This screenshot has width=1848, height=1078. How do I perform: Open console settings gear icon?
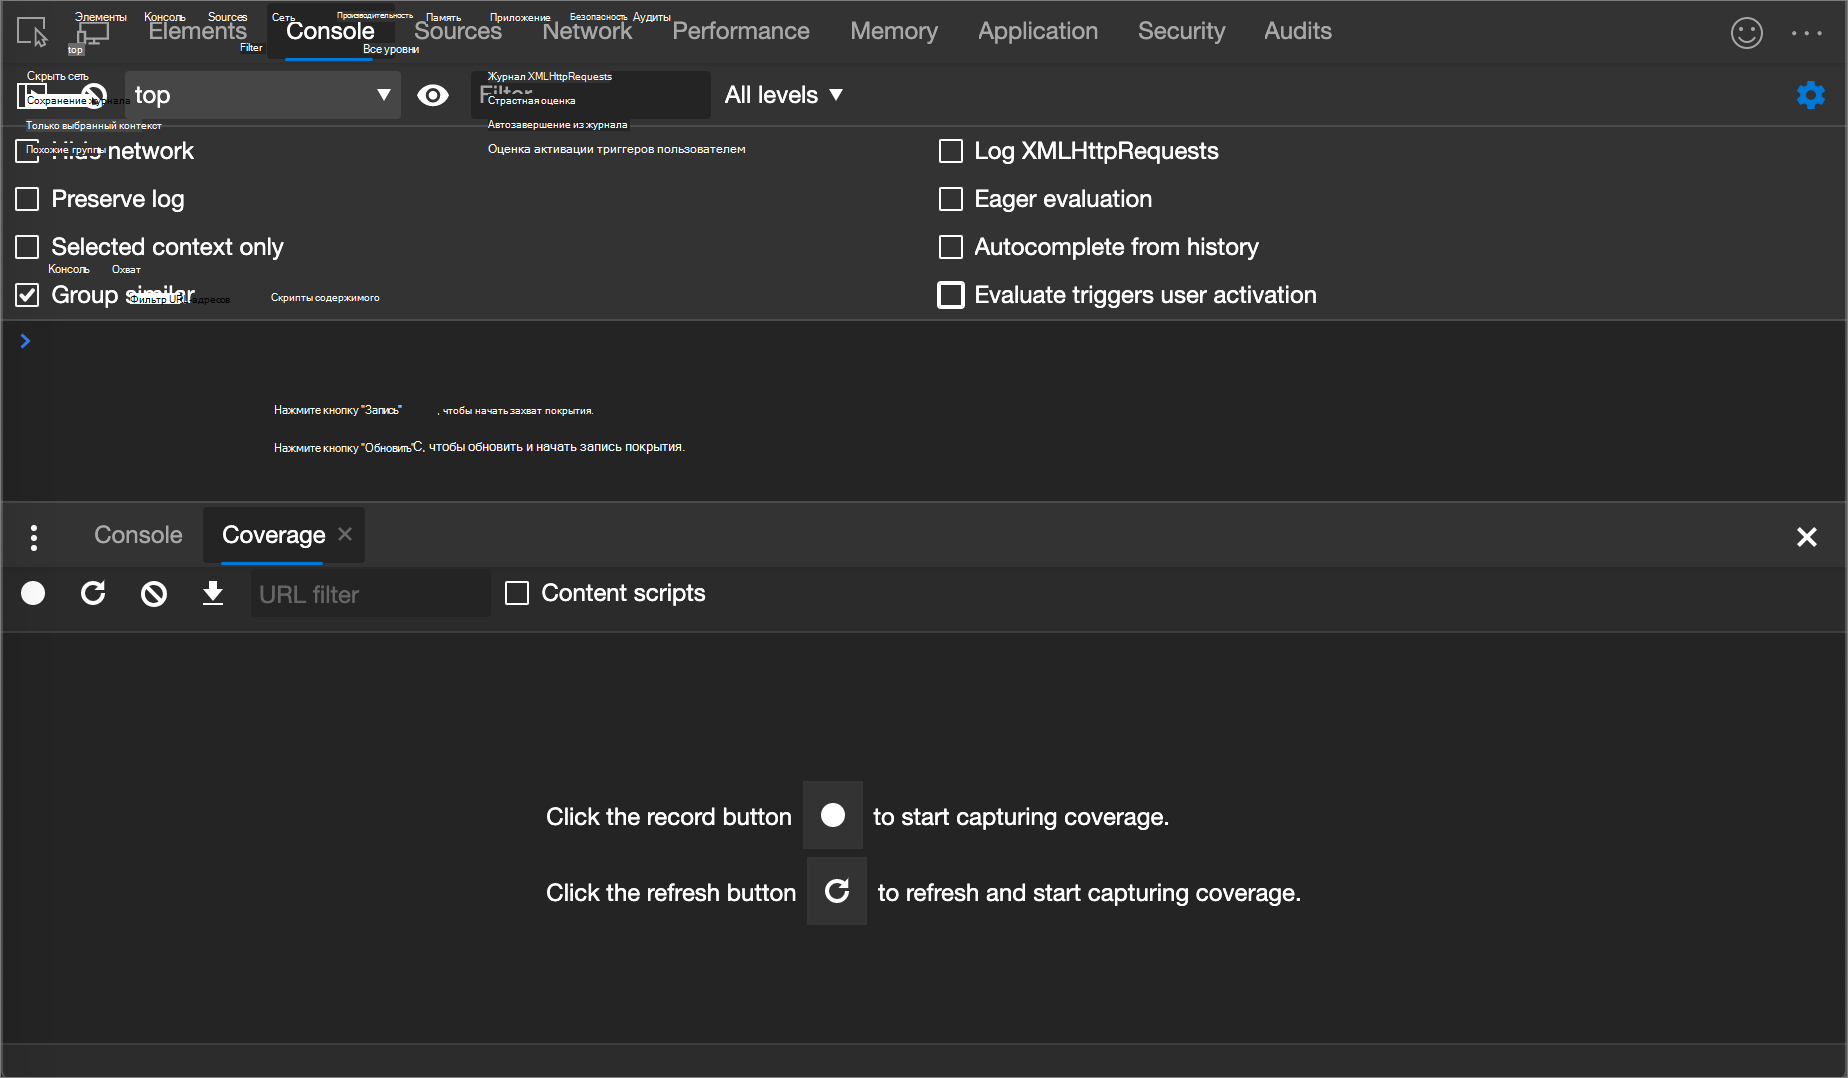click(1810, 95)
